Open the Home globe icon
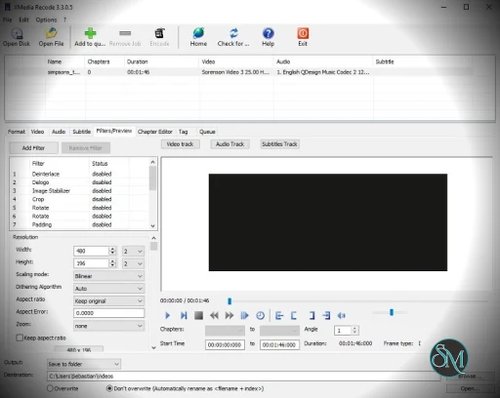The image size is (500, 398). click(x=198, y=37)
